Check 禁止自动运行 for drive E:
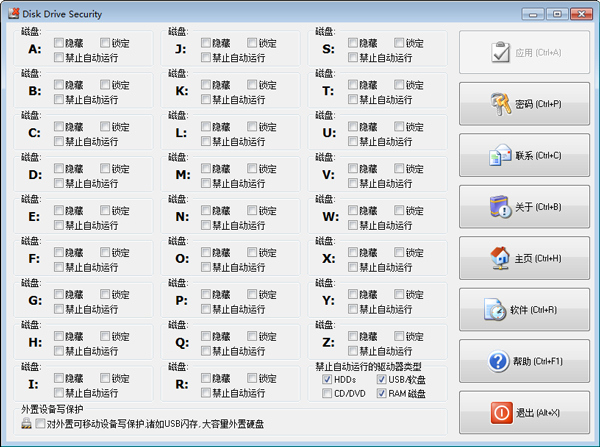 59,225
